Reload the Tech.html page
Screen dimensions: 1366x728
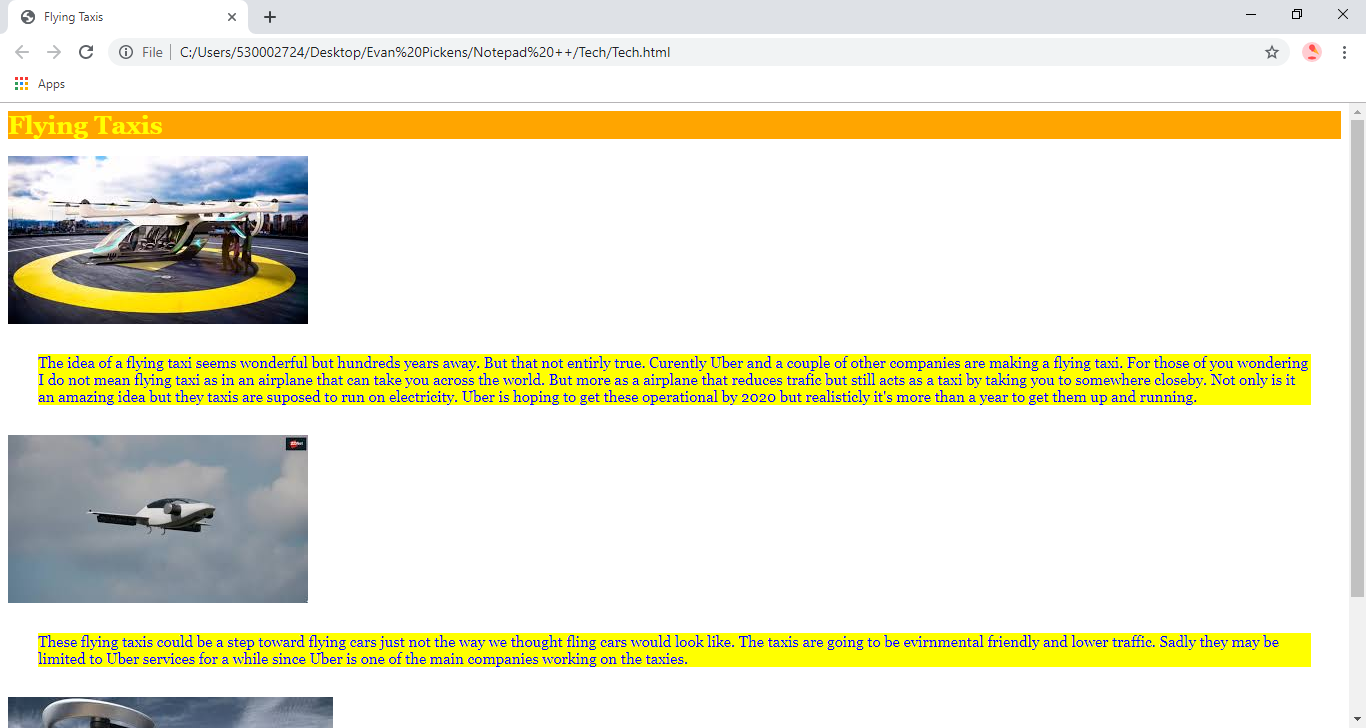[x=86, y=52]
